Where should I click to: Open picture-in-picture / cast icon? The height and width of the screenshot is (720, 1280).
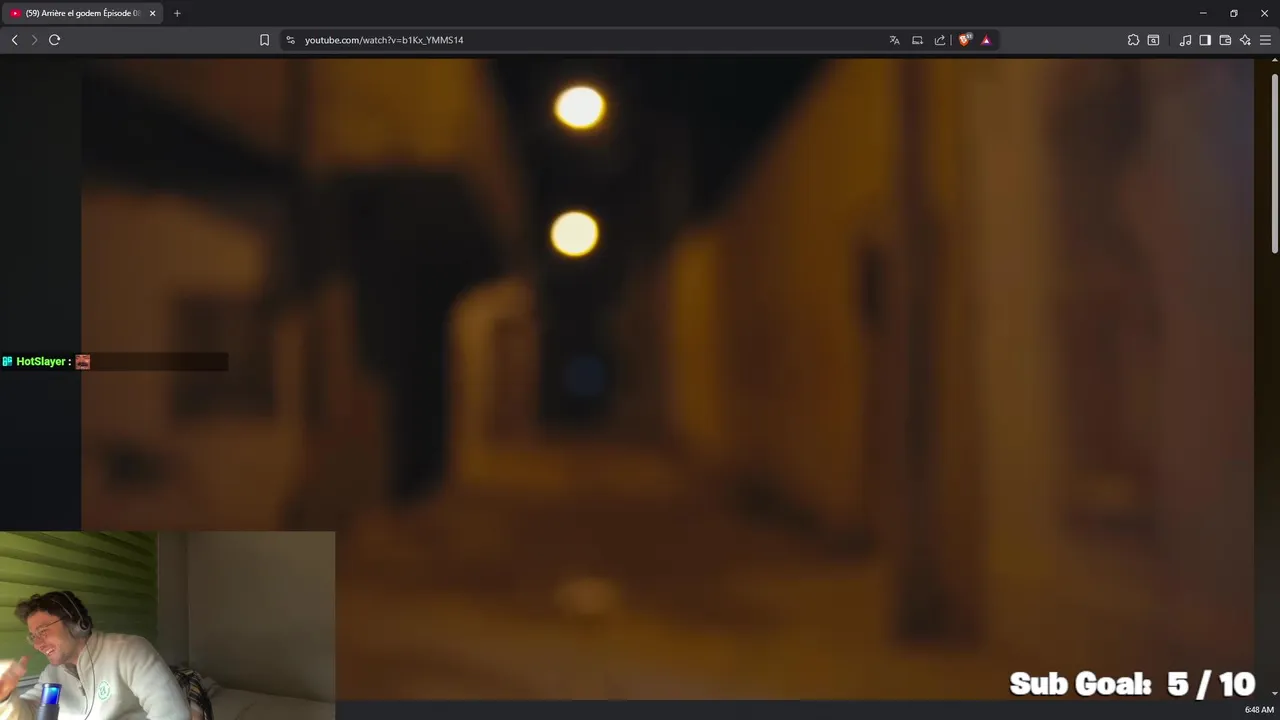coord(917,40)
